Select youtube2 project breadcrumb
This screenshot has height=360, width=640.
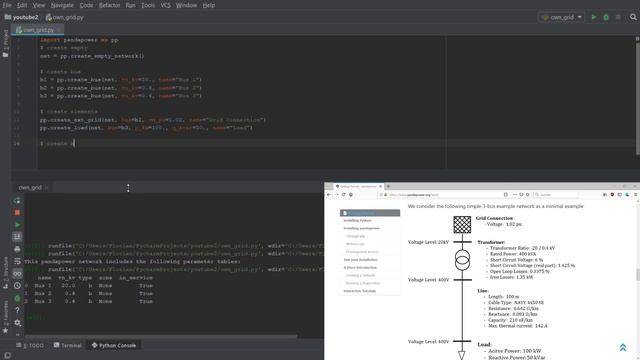pos(22,17)
